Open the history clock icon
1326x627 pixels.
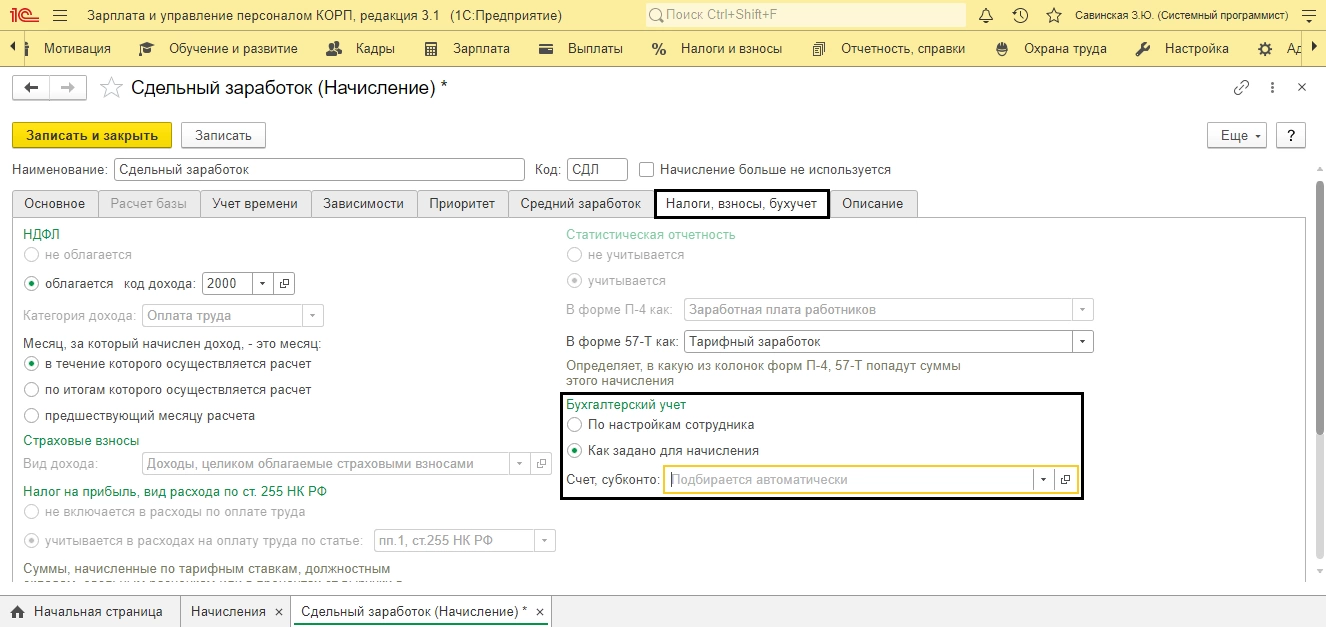tap(1020, 16)
